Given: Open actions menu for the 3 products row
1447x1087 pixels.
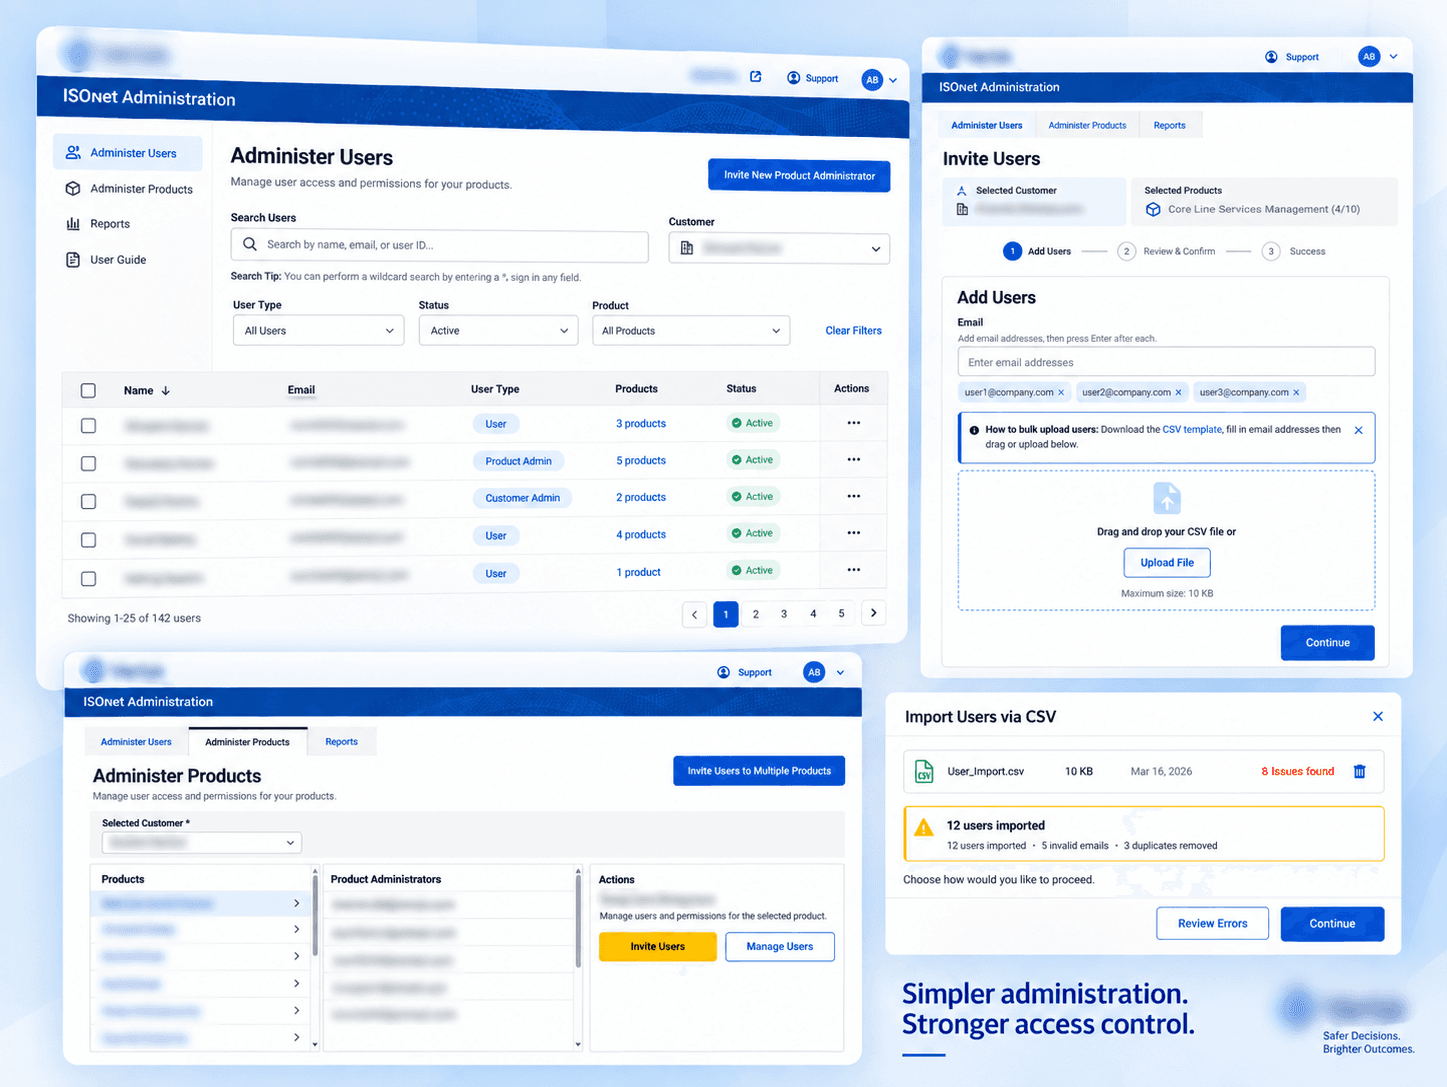Looking at the screenshot, I should [x=853, y=423].
